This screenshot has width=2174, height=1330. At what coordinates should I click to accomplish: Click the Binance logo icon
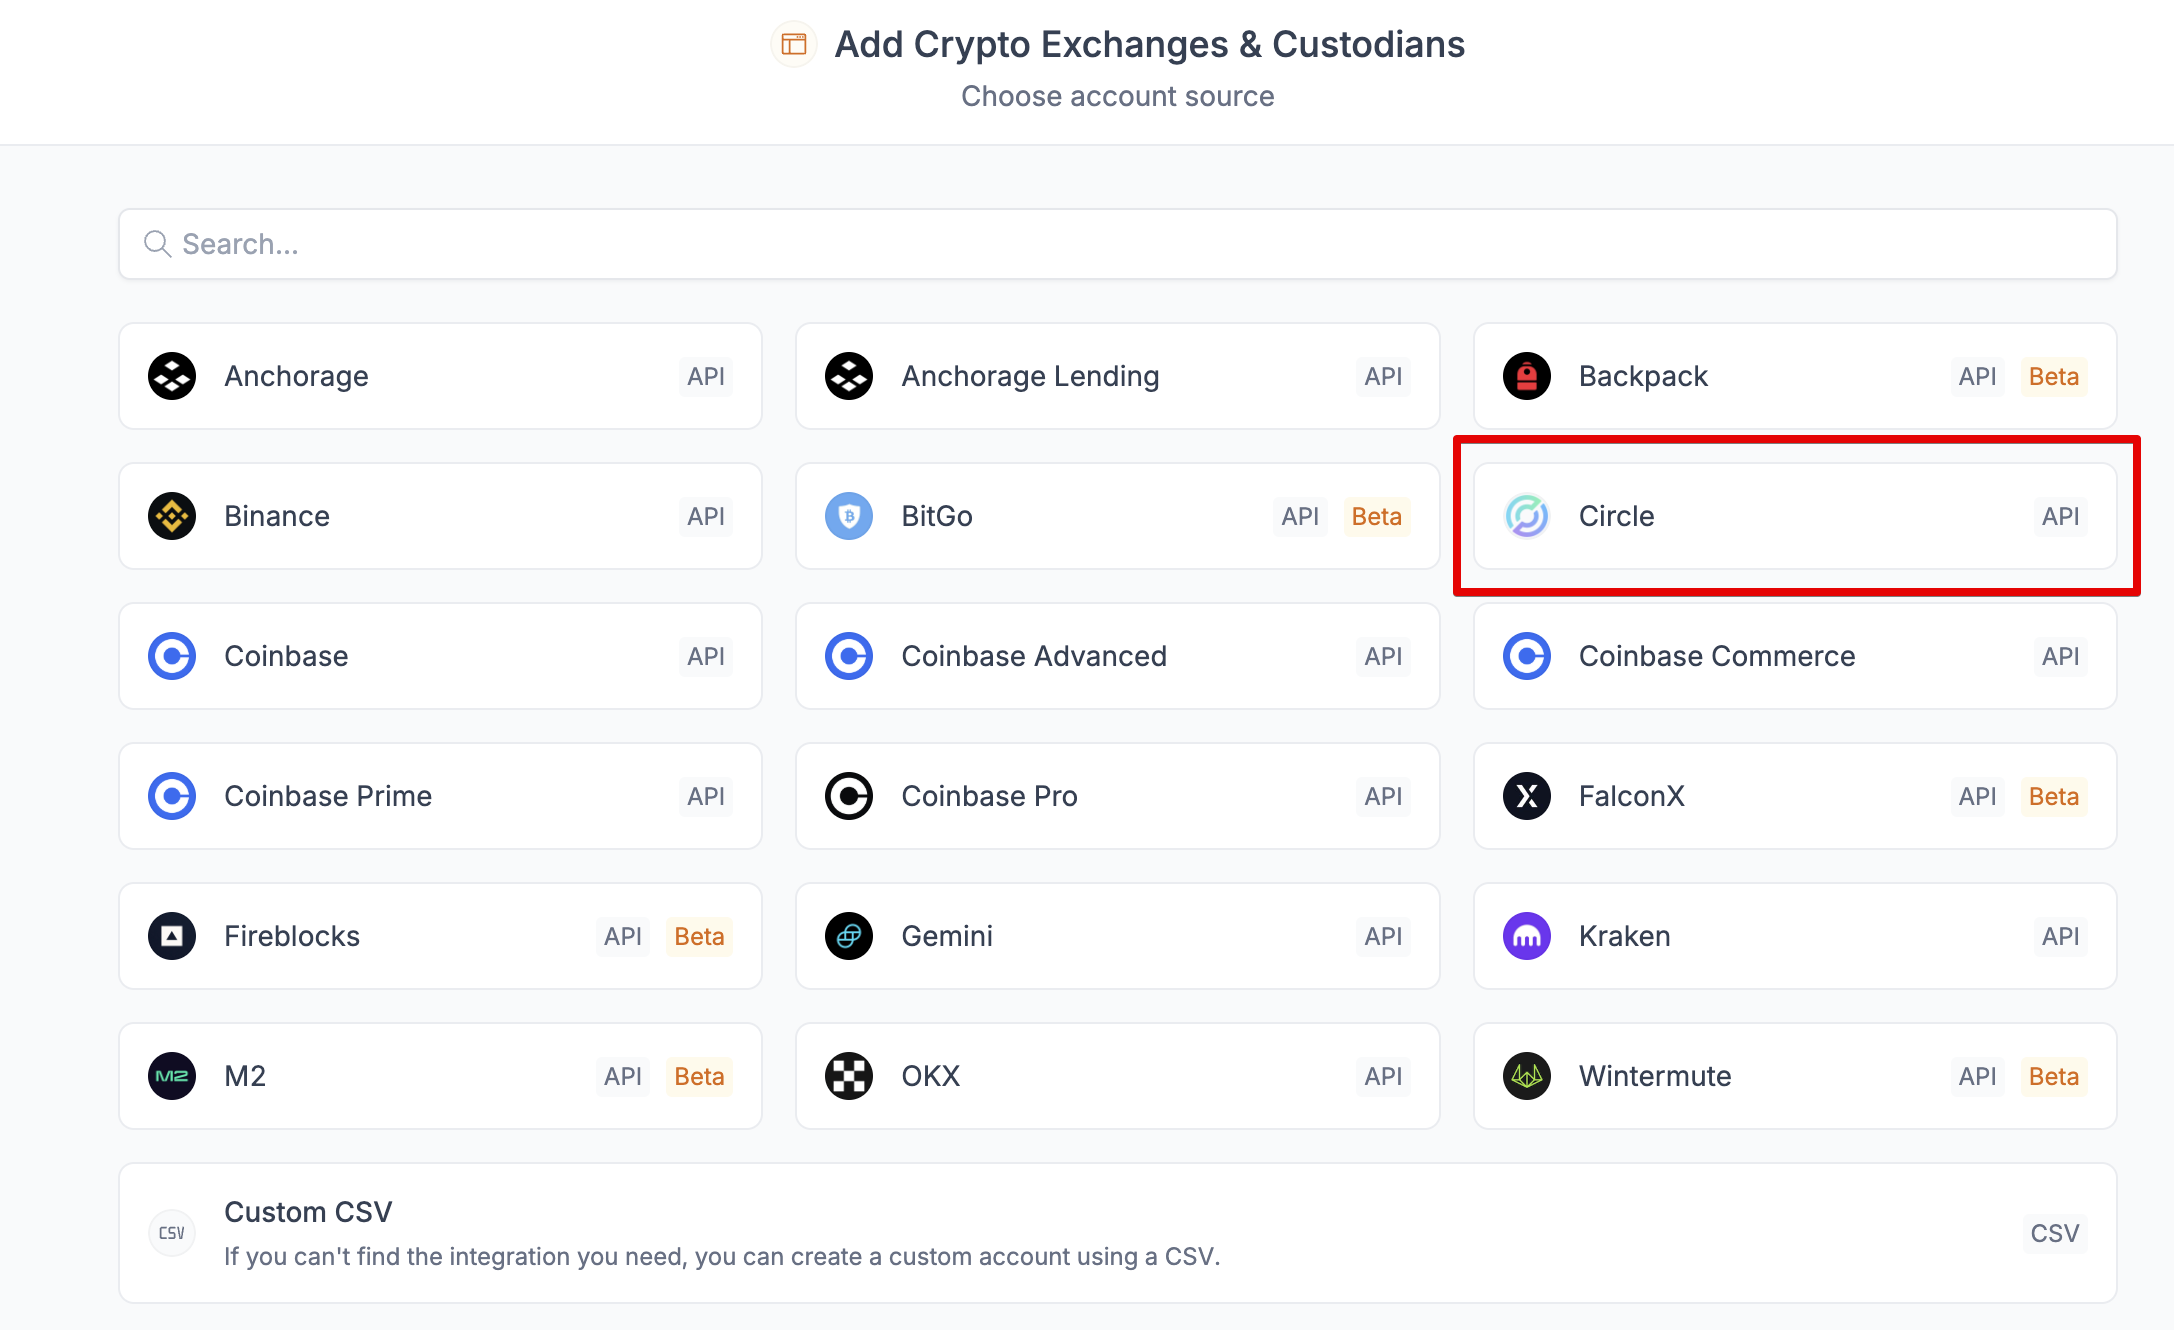[x=172, y=516]
